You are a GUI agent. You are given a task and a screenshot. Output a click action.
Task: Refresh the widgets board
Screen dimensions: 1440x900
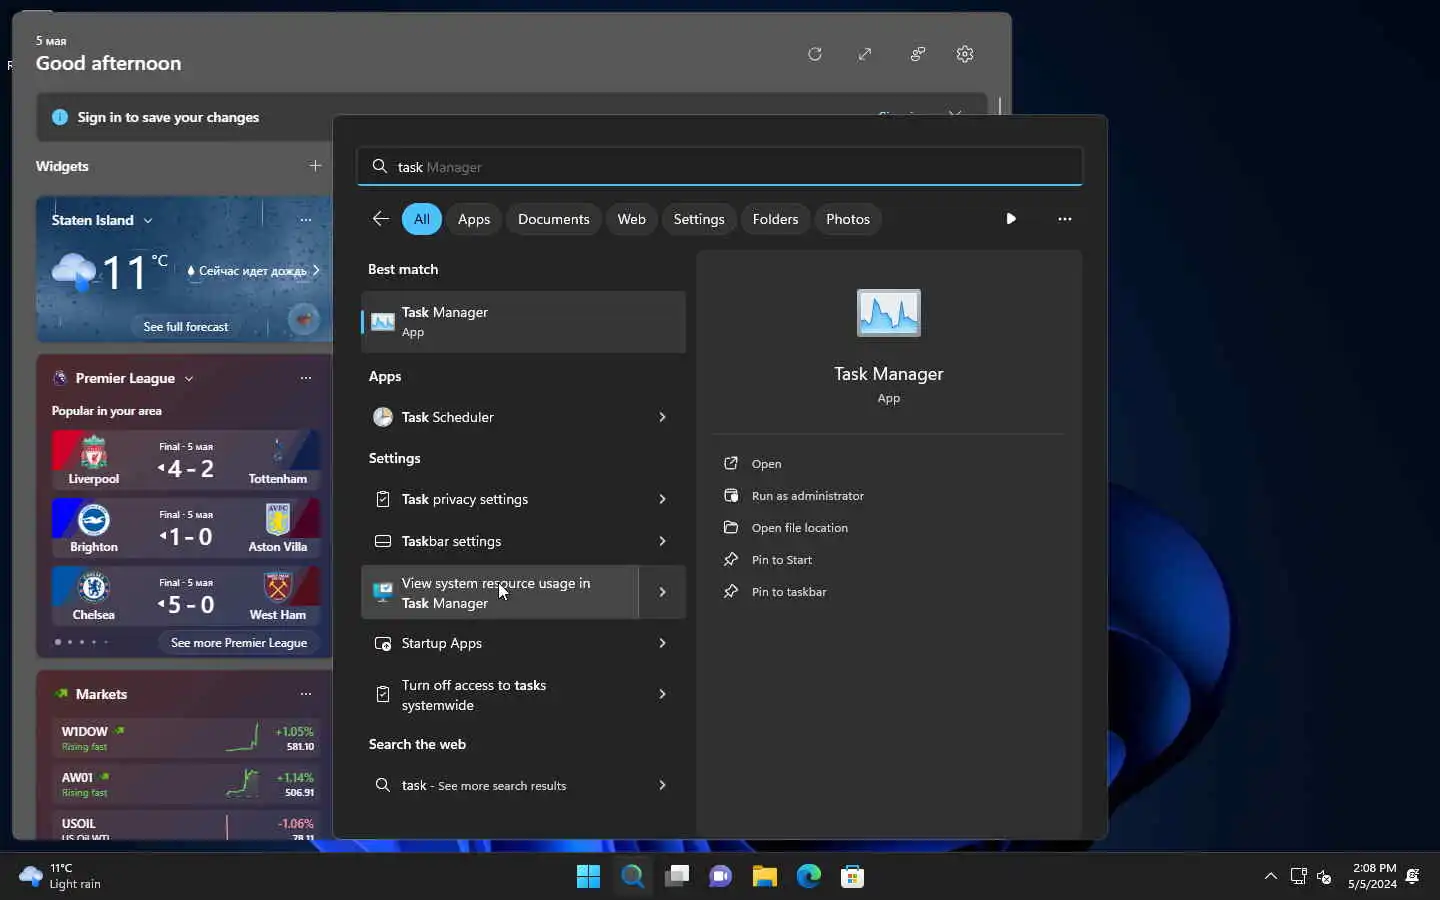[815, 54]
